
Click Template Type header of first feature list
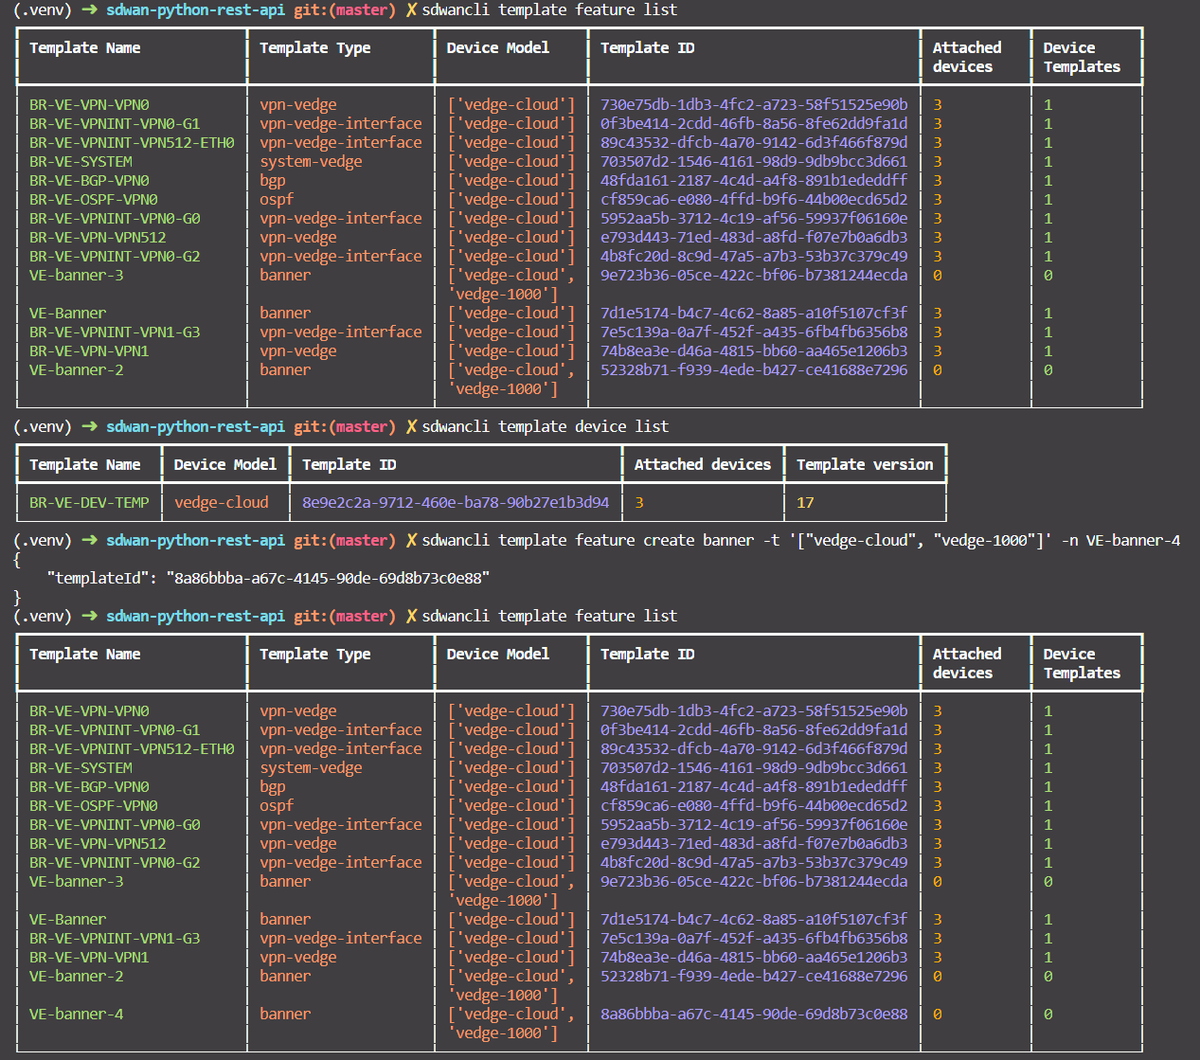(315, 47)
